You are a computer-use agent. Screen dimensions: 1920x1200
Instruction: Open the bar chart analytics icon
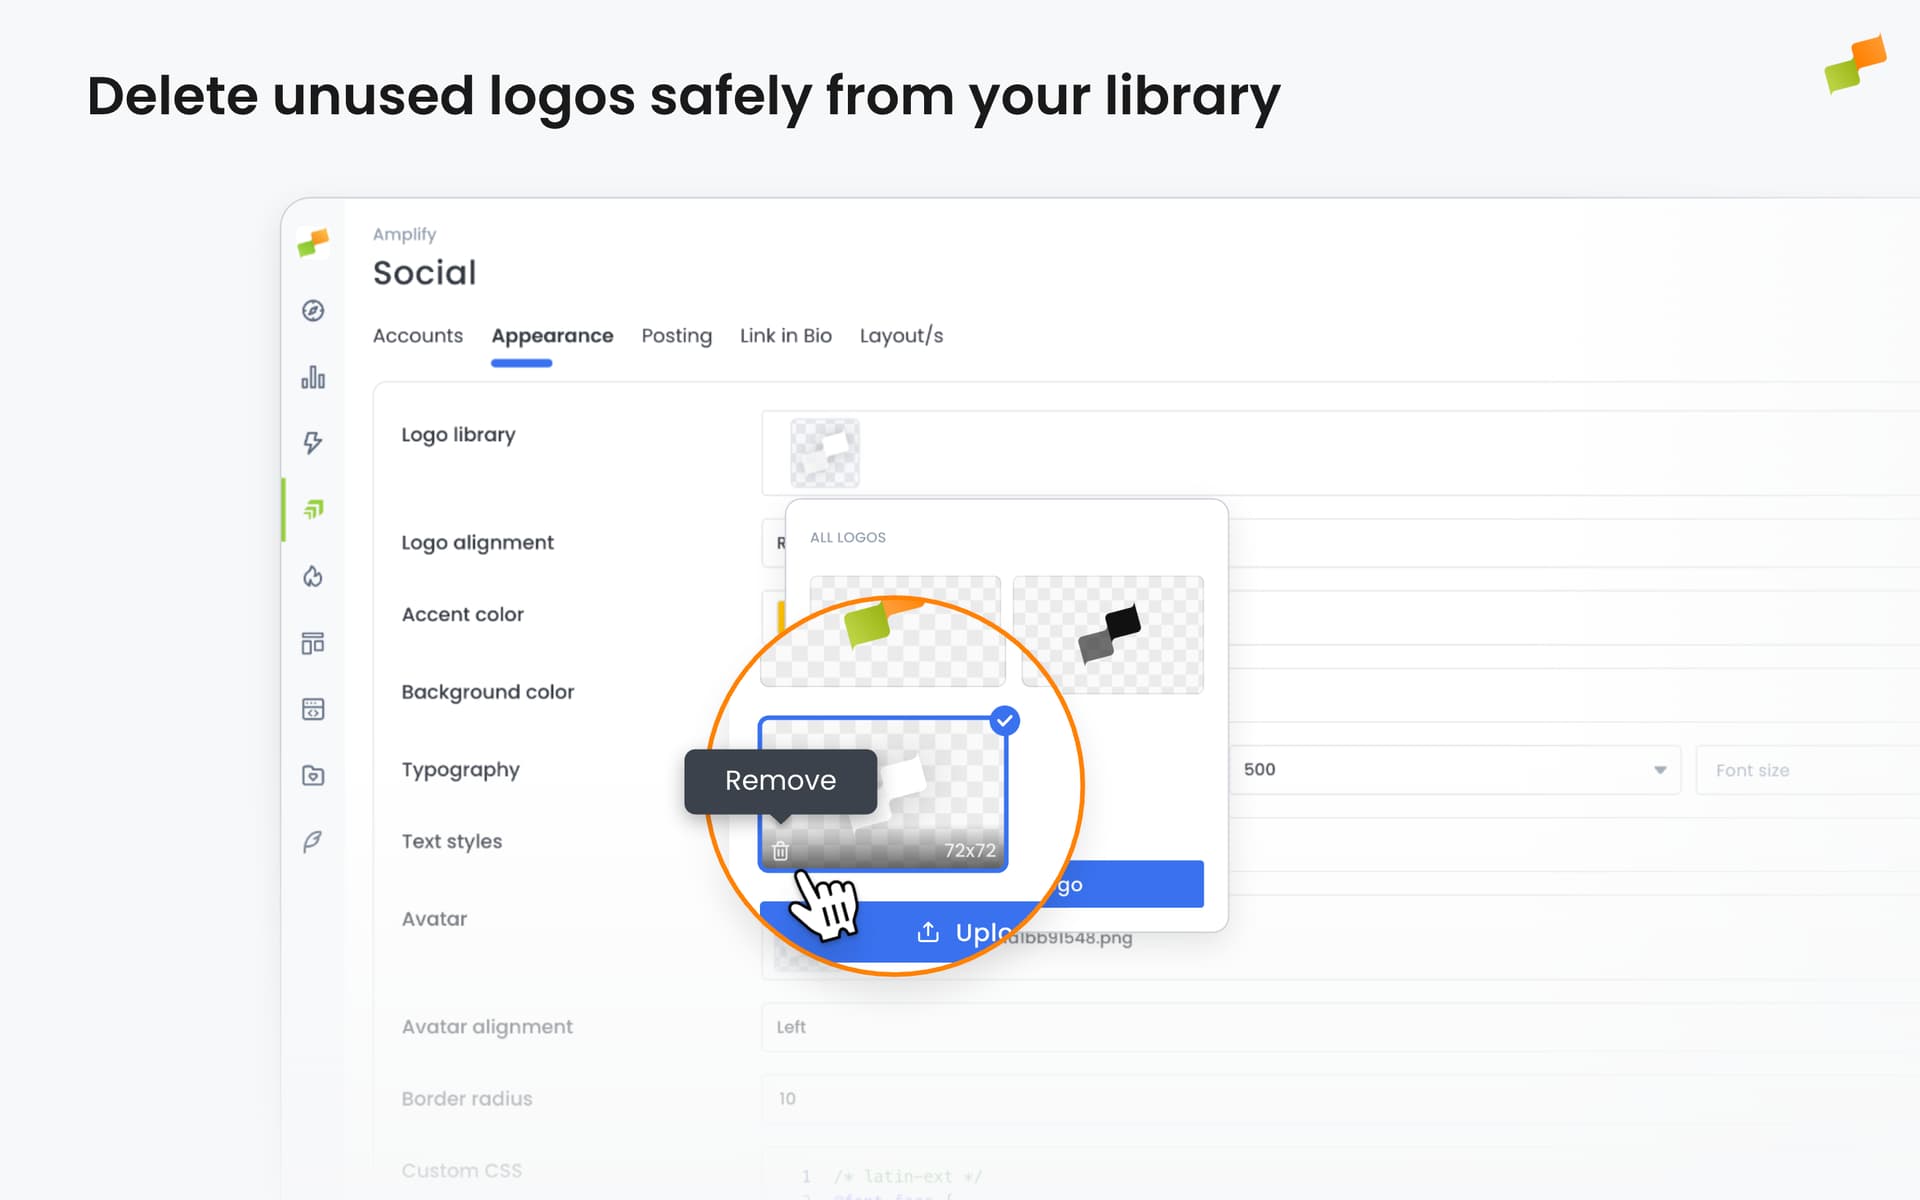[313, 377]
